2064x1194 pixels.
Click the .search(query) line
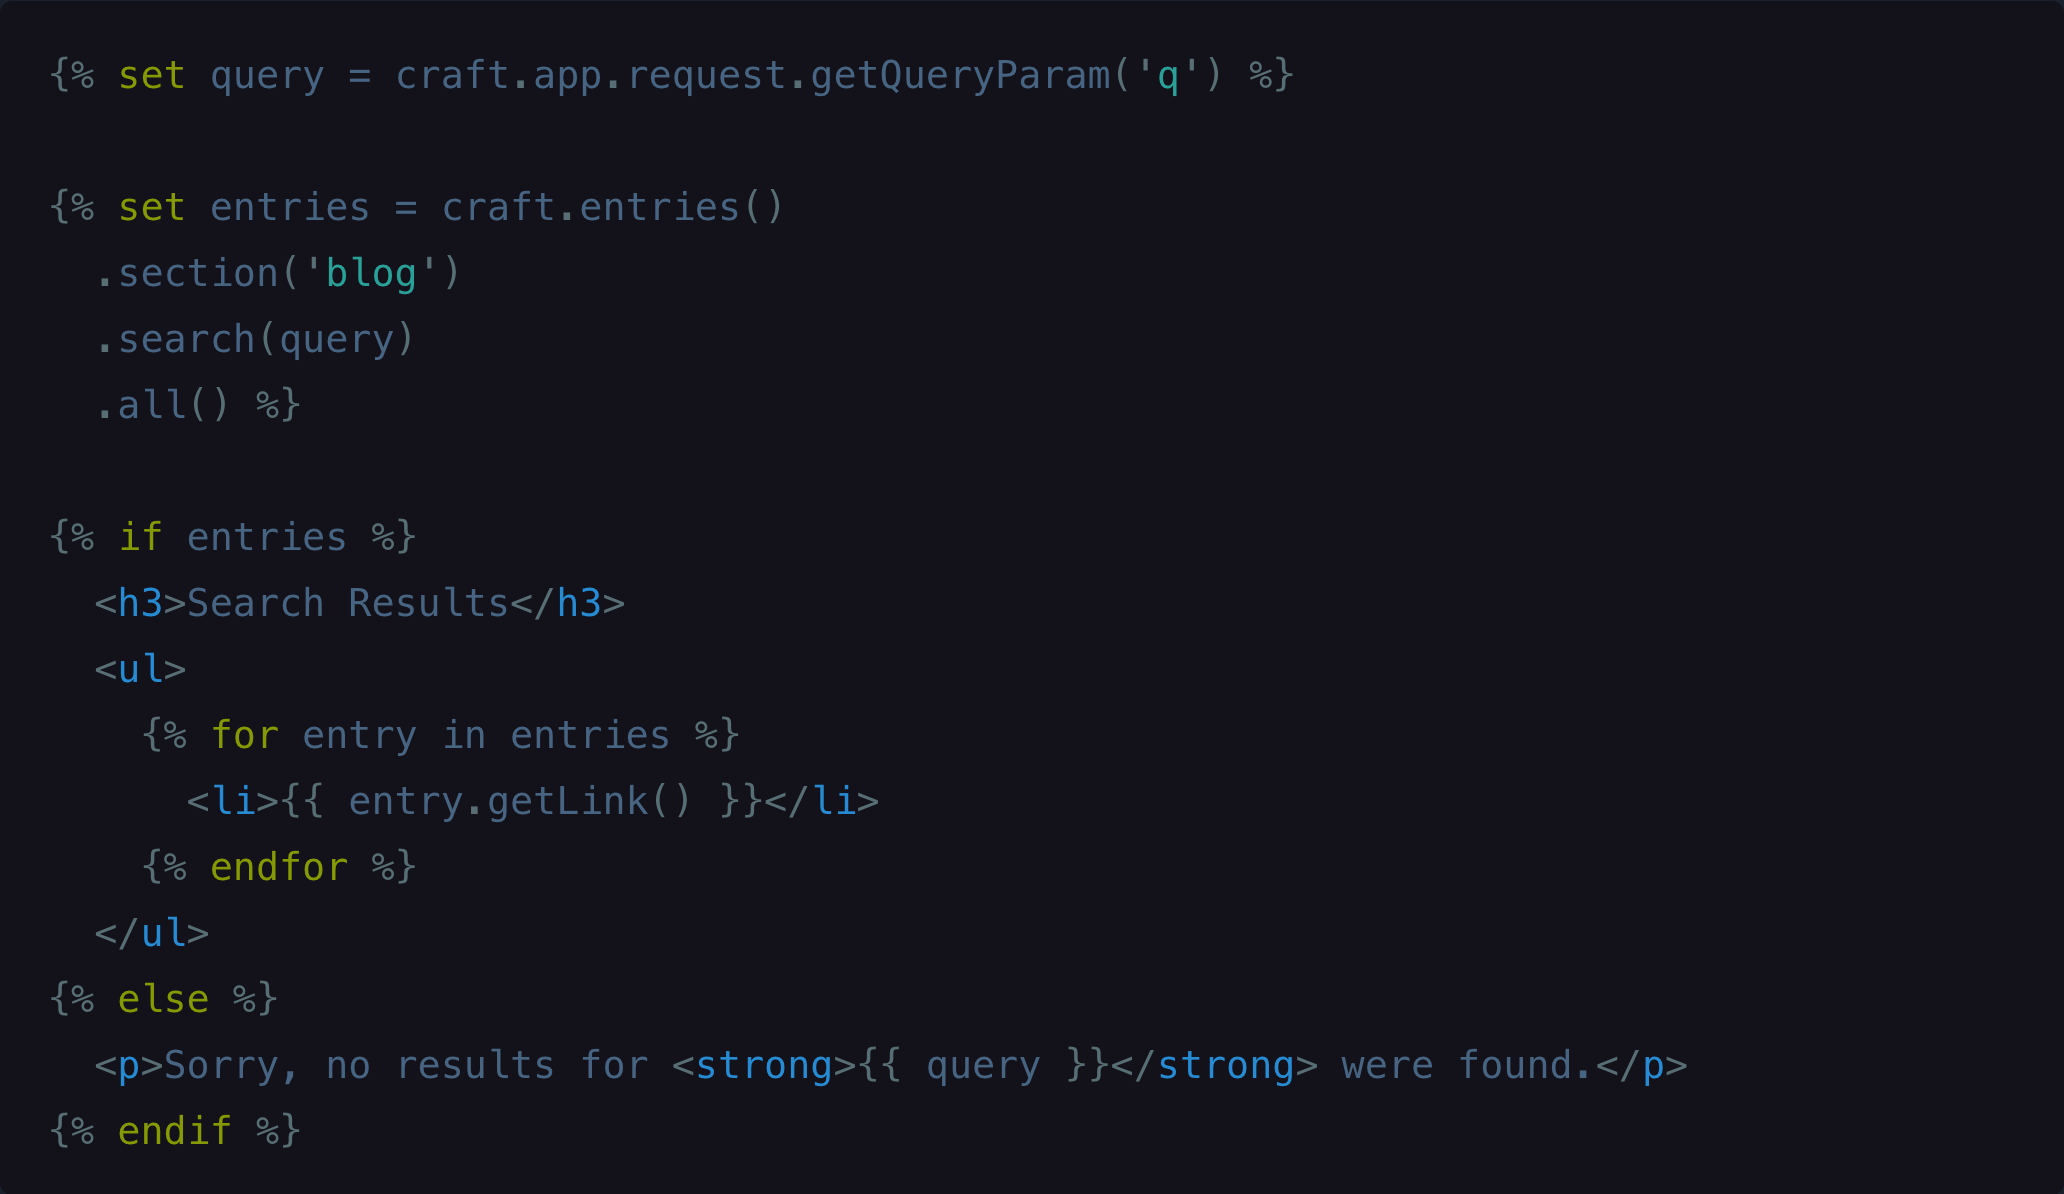click(255, 340)
